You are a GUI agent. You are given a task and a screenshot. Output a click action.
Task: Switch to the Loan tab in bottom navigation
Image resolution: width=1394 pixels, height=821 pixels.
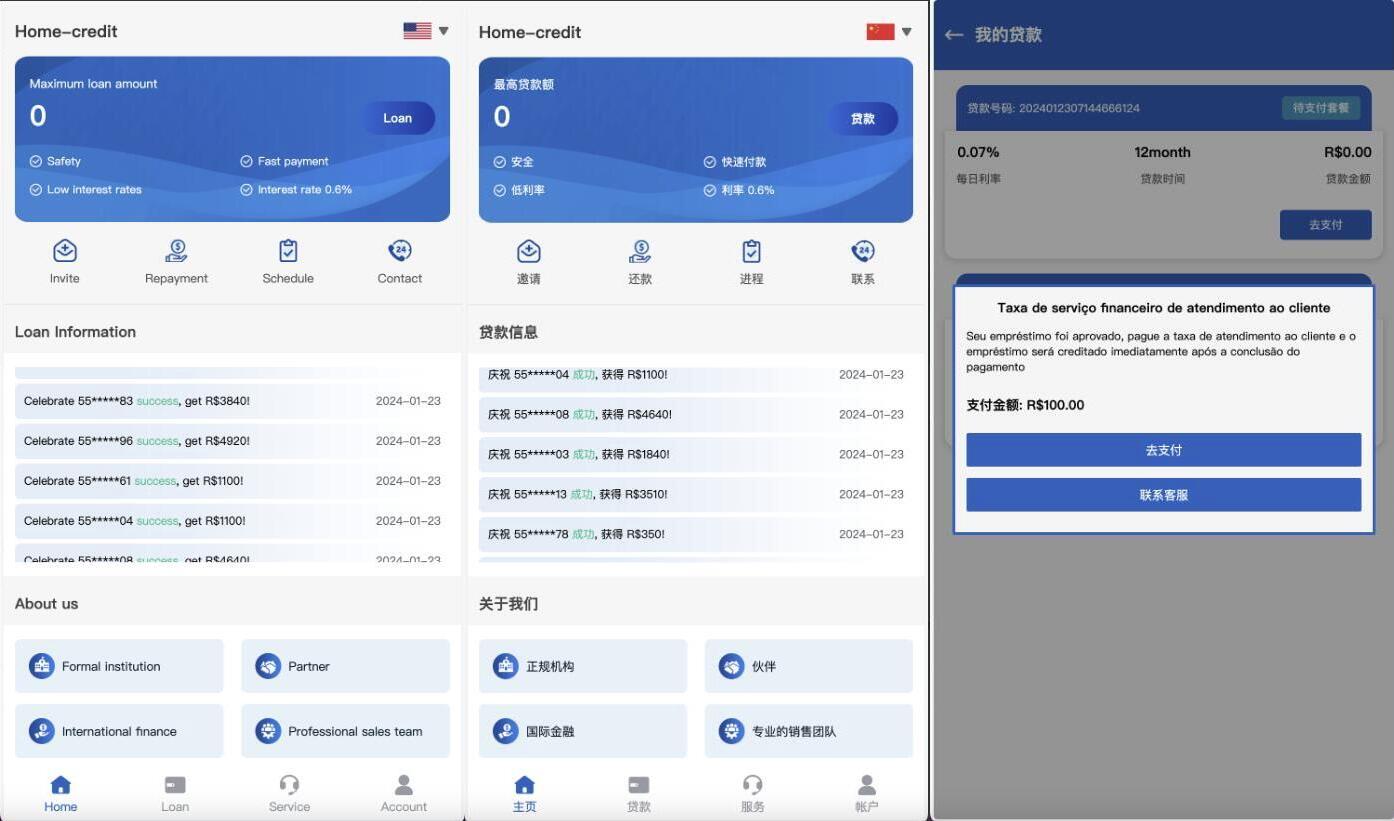175,793
